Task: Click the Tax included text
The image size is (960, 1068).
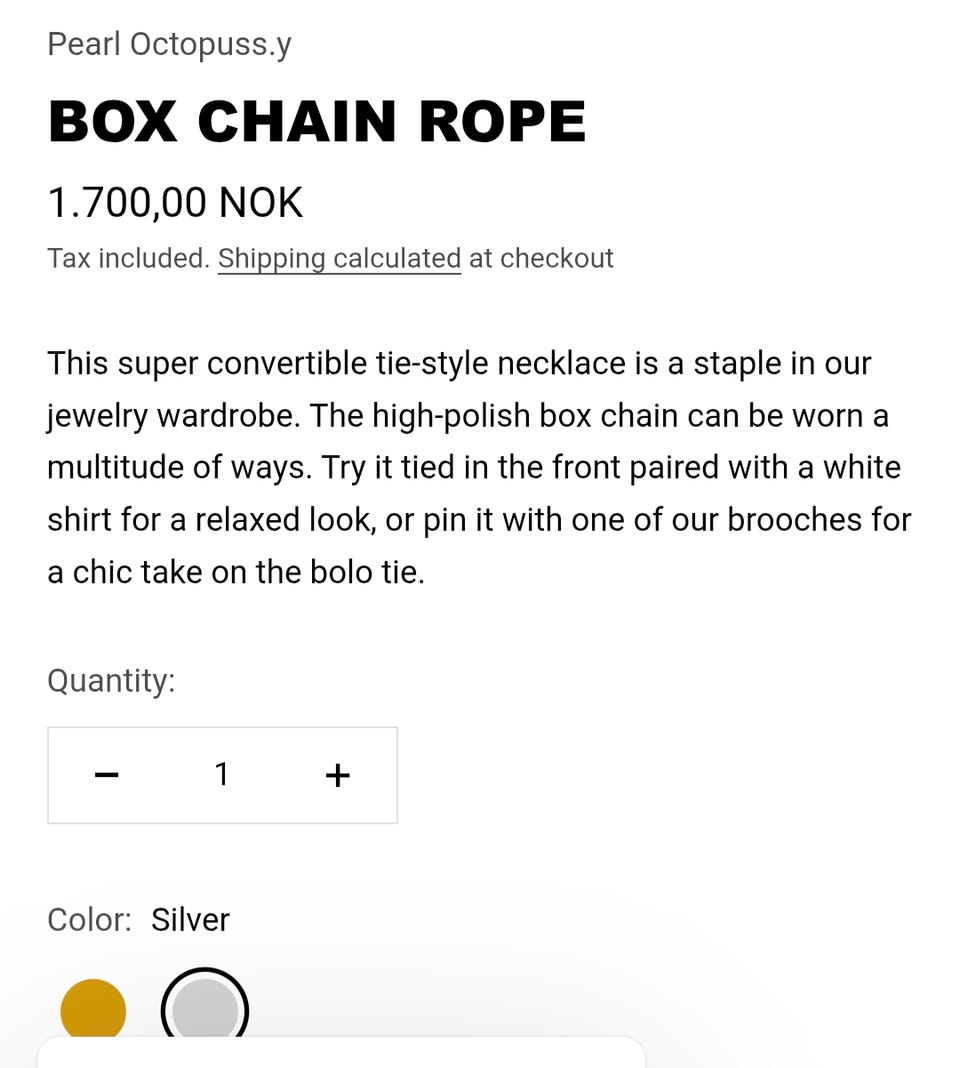Action: point(128,258)
